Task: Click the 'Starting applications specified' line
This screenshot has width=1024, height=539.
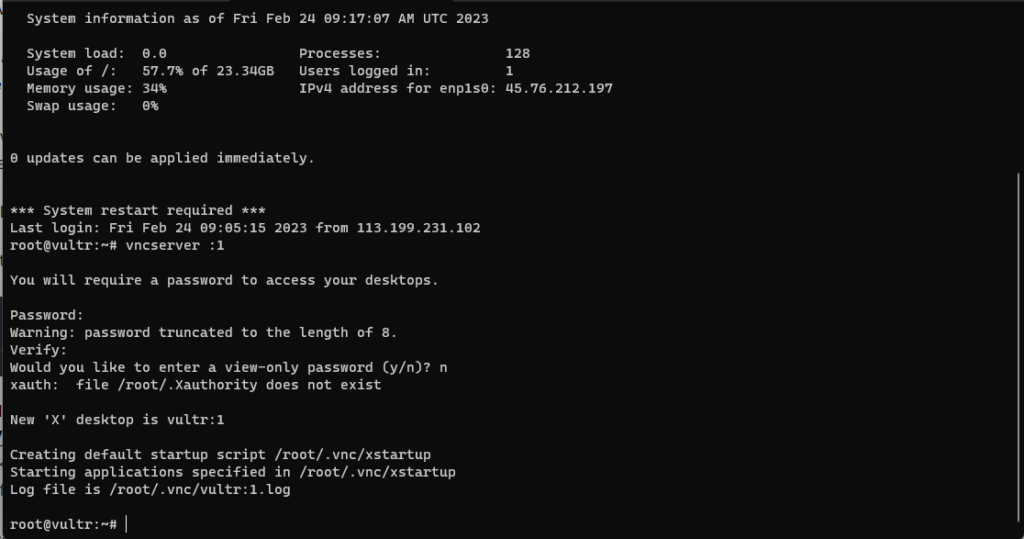Action: point(232,472)
